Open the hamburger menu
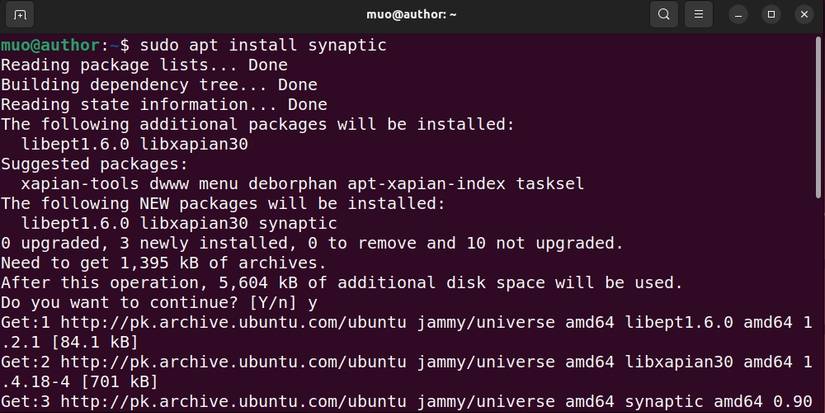 pos(699,15)
